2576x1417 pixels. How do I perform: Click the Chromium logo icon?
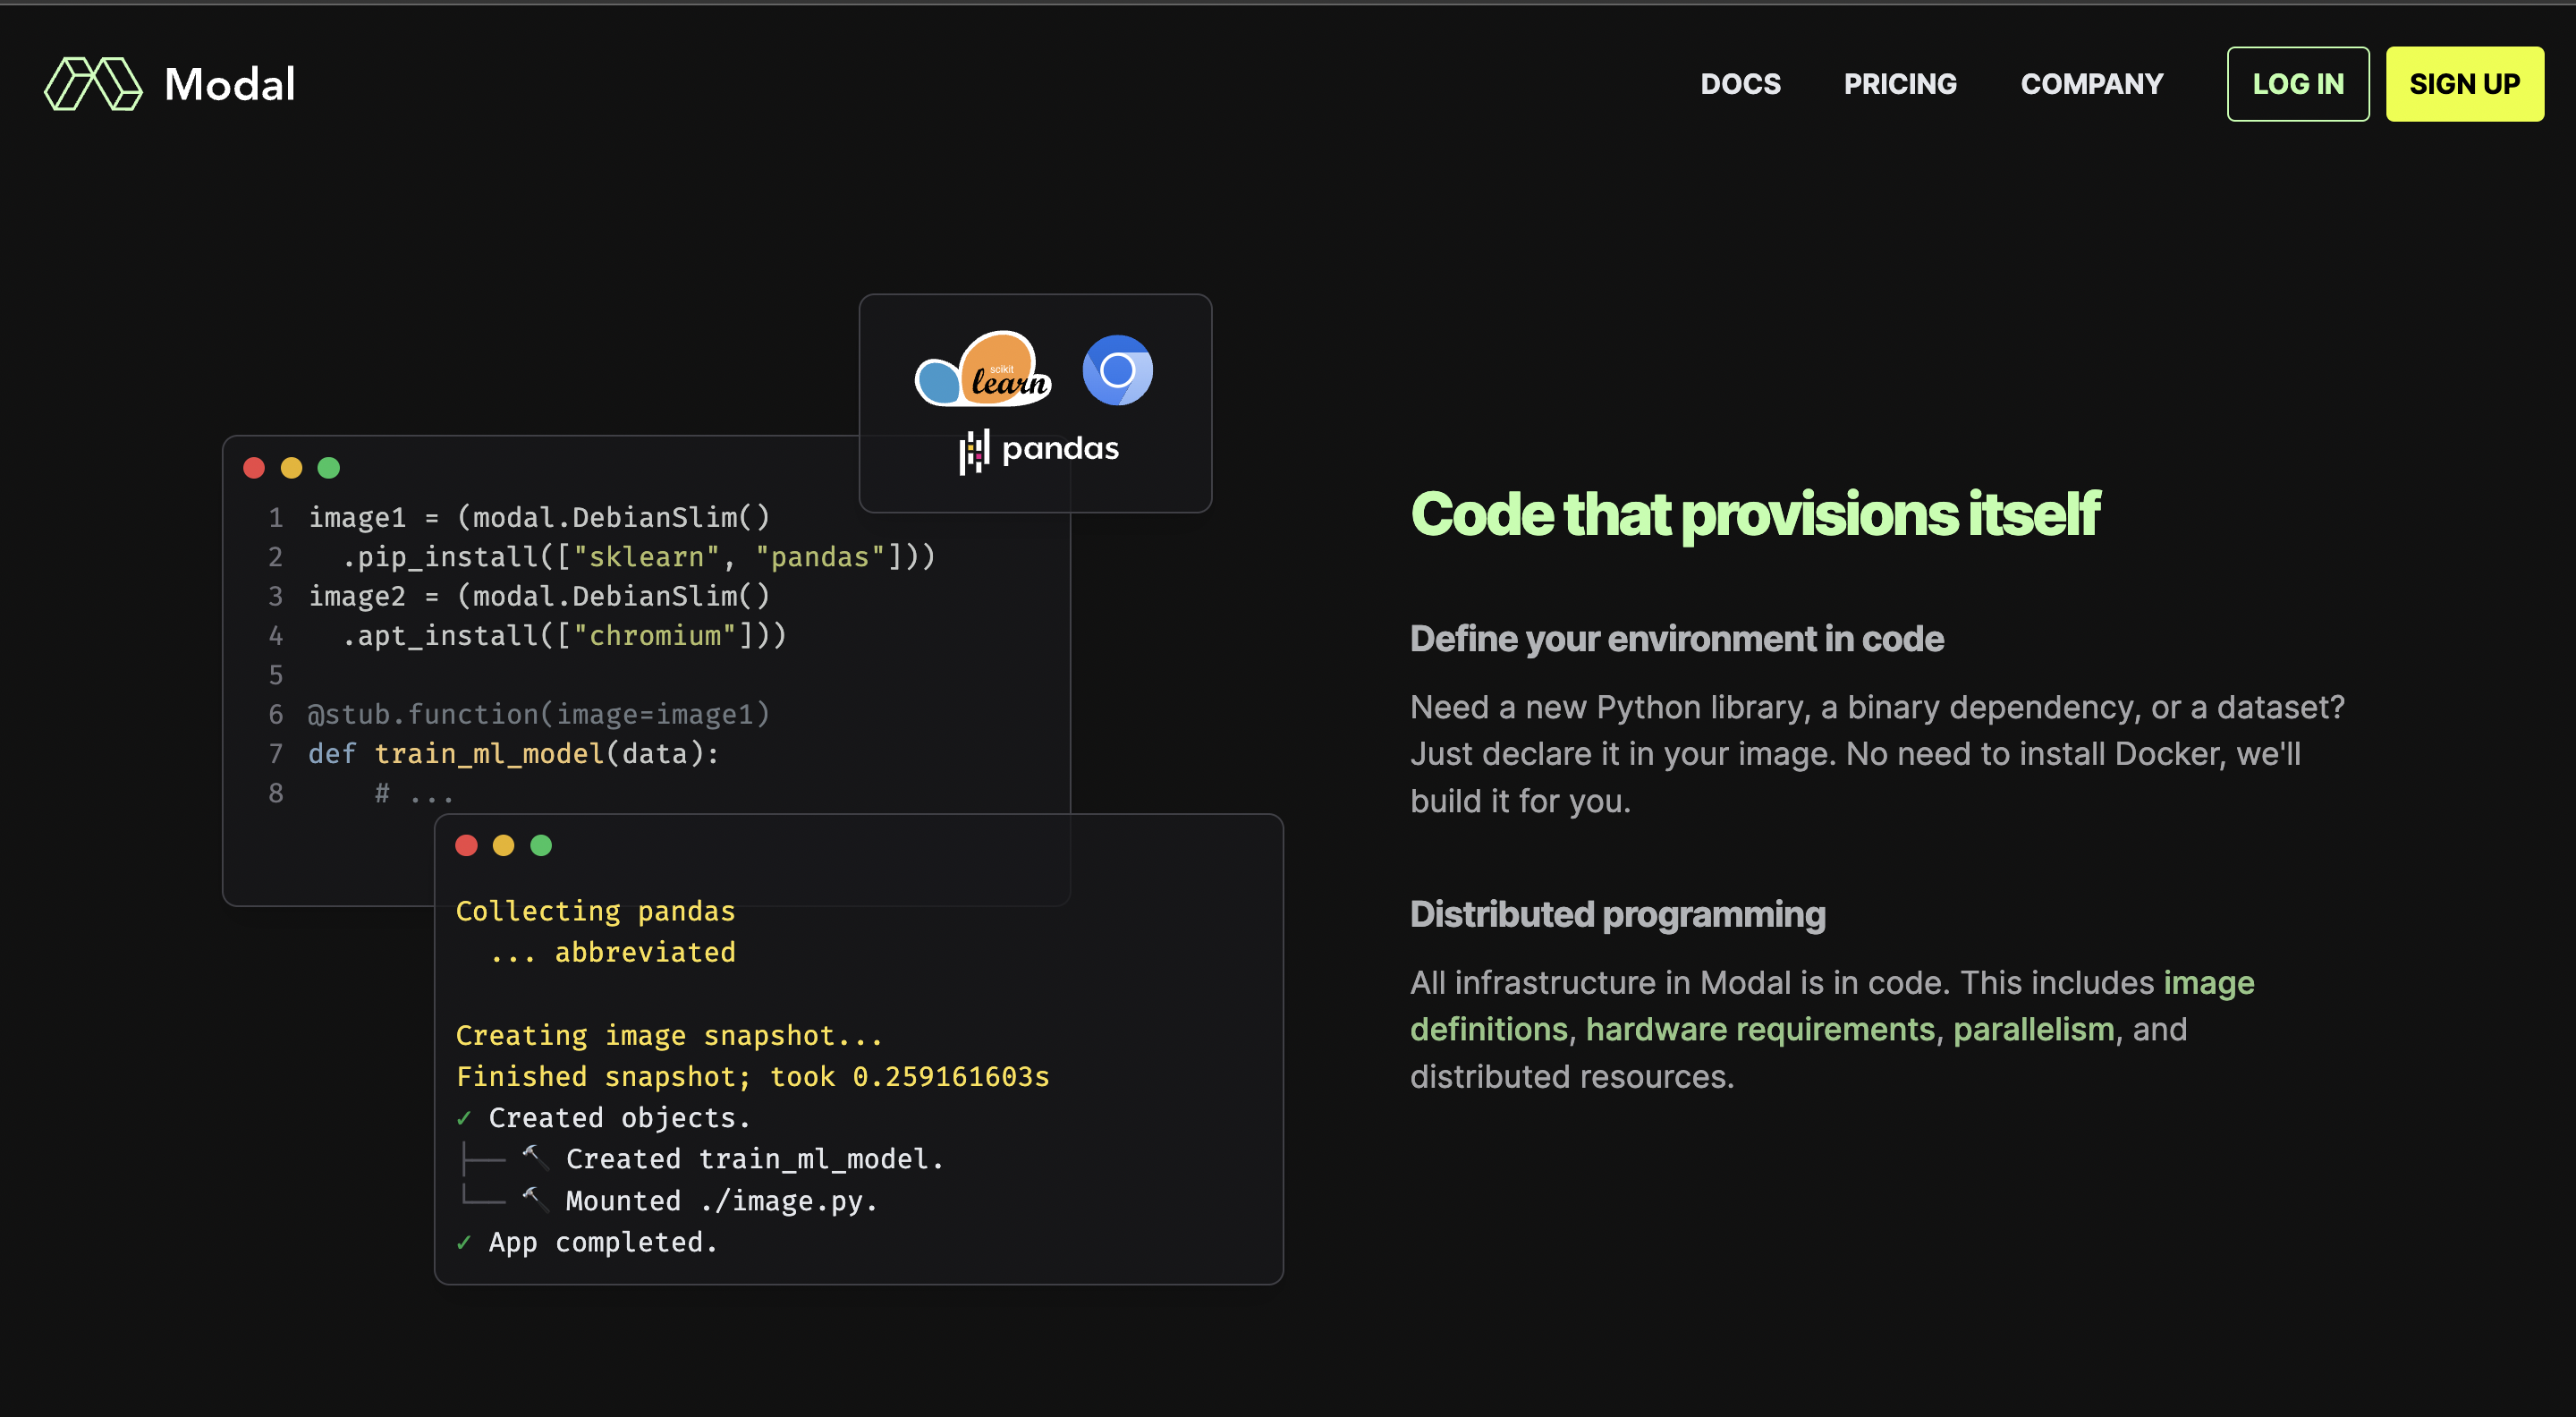click(1117, 370)
